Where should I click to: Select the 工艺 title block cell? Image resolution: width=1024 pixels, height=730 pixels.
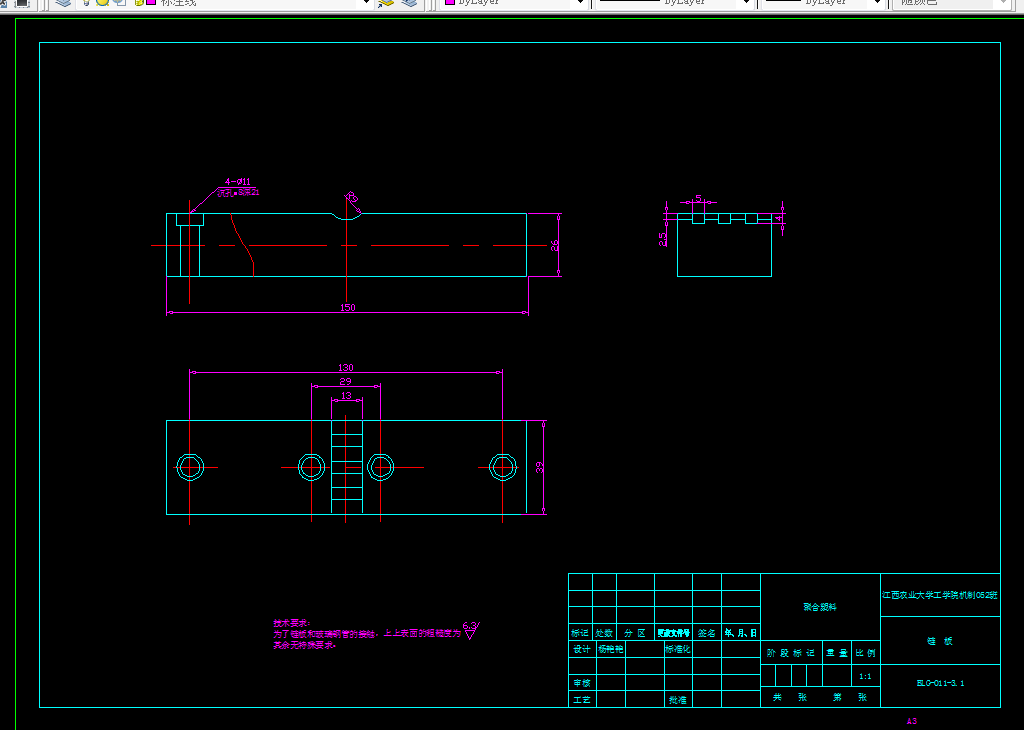pos(582,699)
